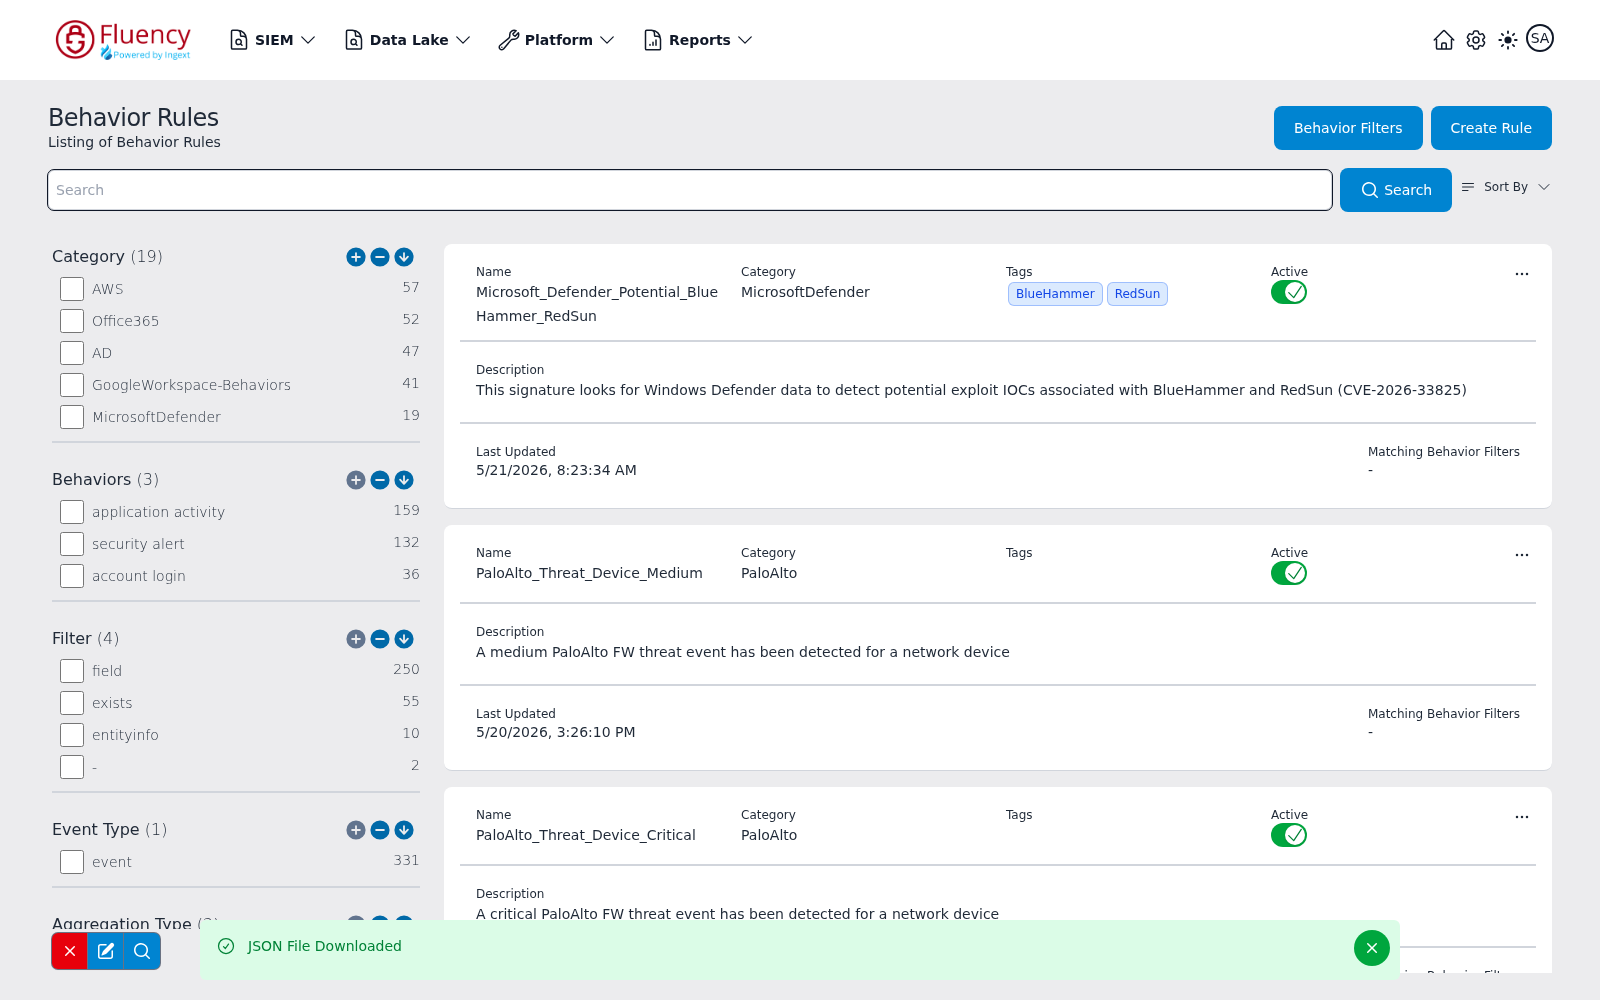Toggle Active for PaloAlto_Threat_Device_Critical
The height and width of the screenshot is (1000, 1600).
click(1289, 835)
